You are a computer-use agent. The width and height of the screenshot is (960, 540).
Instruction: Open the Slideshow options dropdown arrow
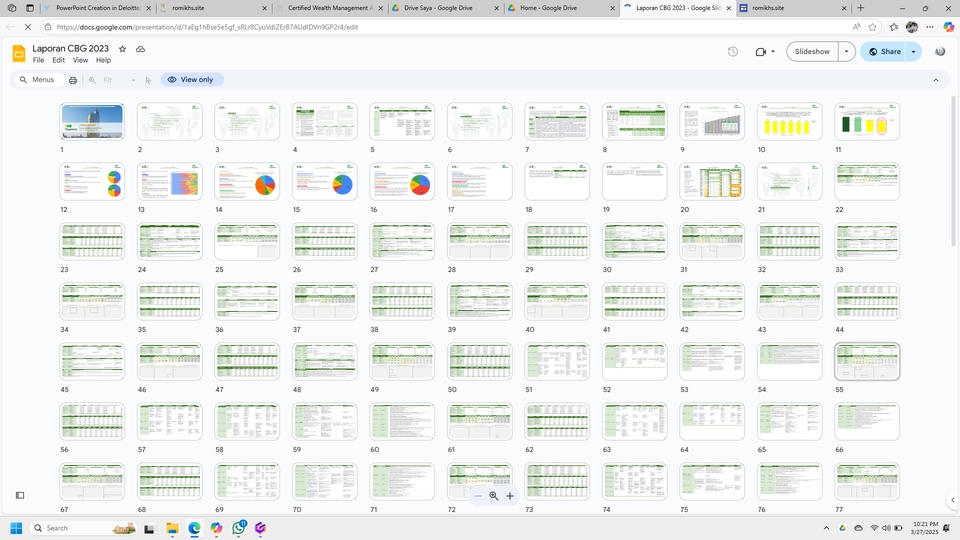point(847,51)
